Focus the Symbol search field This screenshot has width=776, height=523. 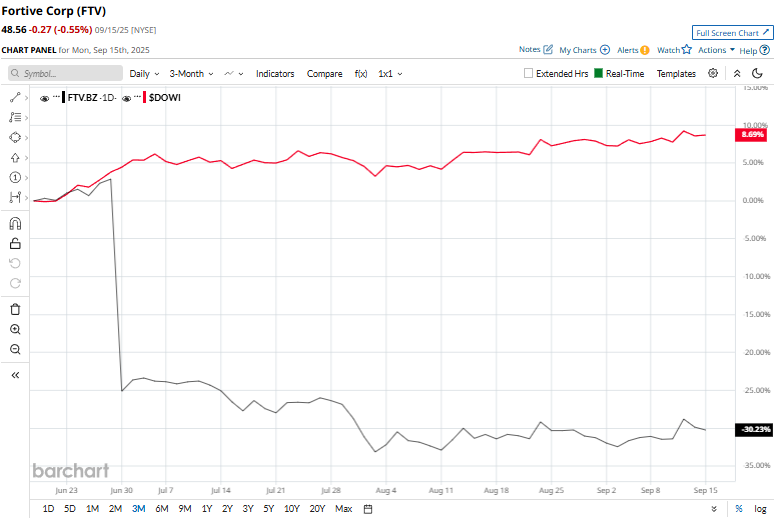[65, 73]
